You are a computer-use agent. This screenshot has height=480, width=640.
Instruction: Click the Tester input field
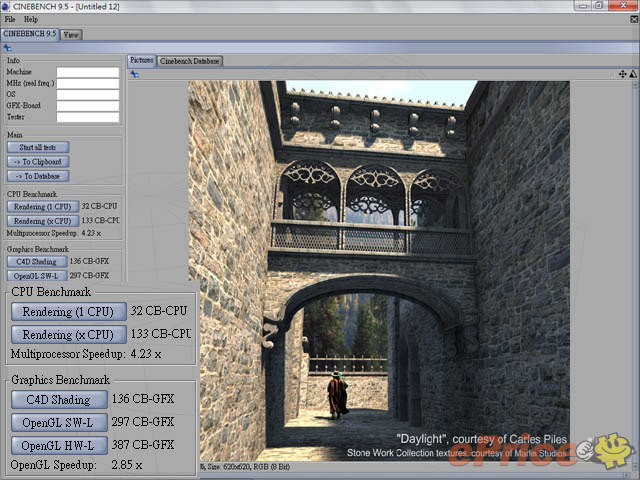(88, 117)
